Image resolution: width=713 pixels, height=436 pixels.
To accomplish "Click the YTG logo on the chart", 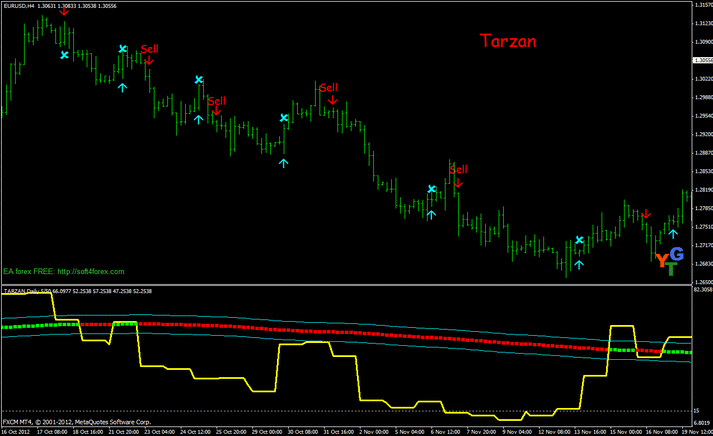I will click(x=669, y=260).
